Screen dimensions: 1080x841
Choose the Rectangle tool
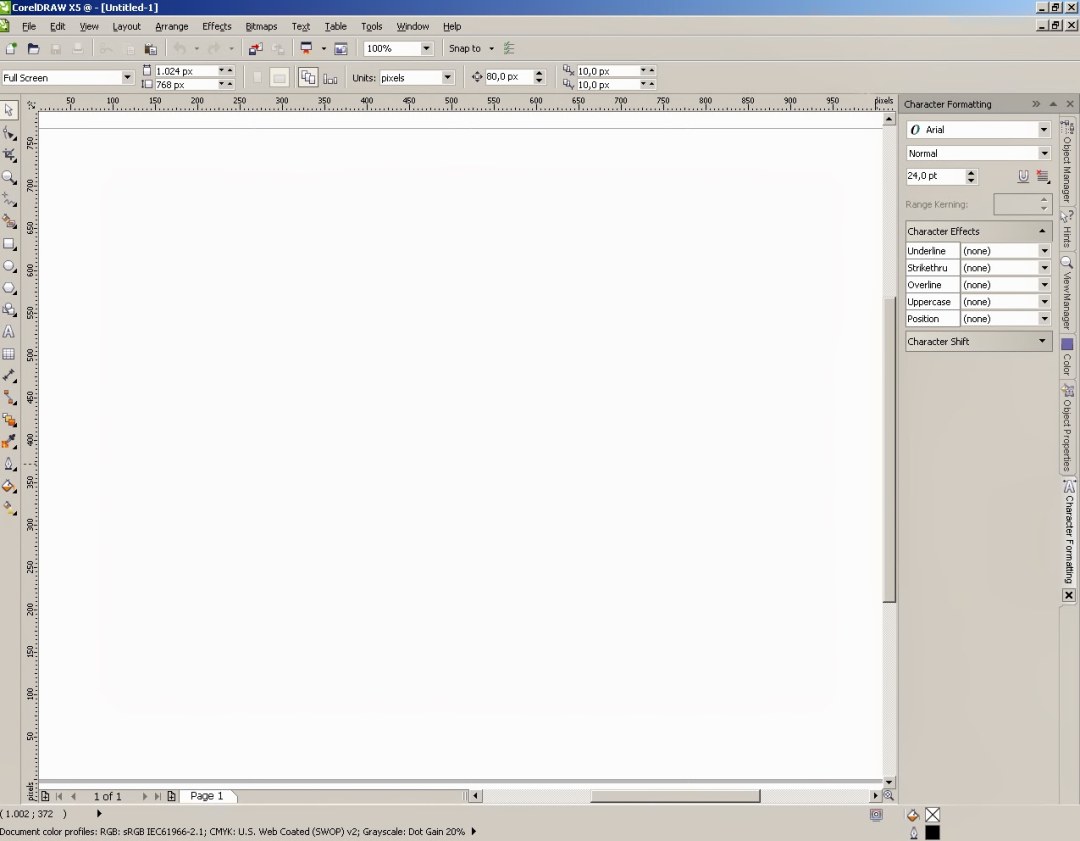click(9, 244)
